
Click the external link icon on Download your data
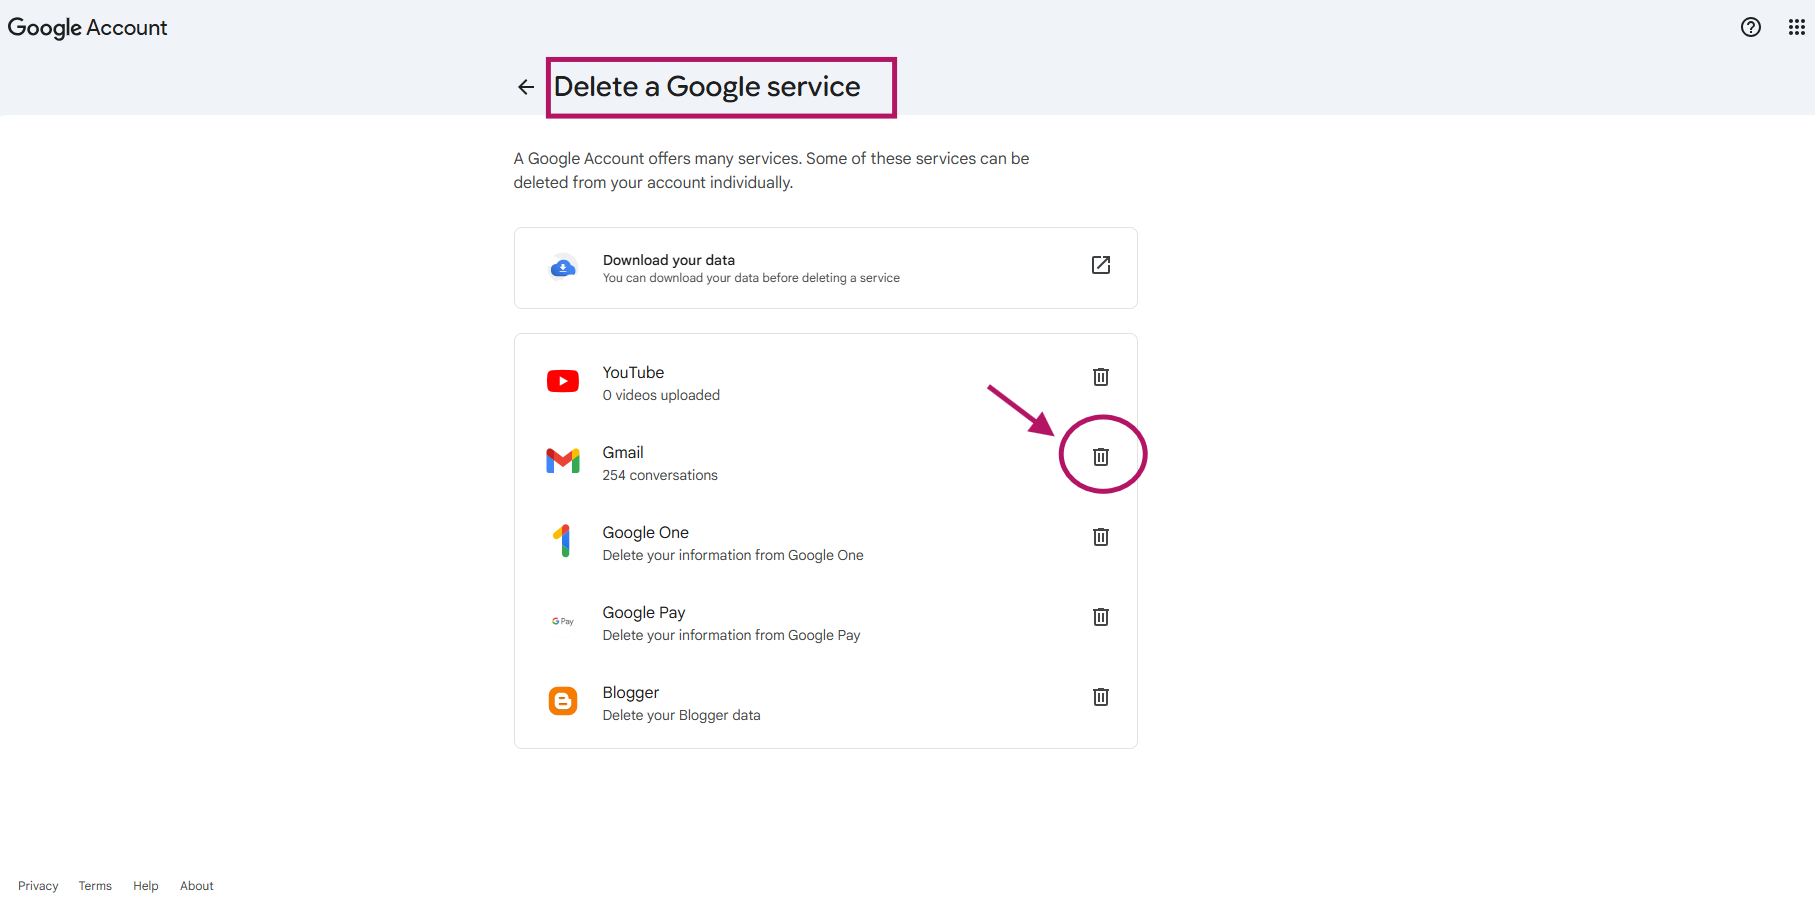pos(1100,265)
